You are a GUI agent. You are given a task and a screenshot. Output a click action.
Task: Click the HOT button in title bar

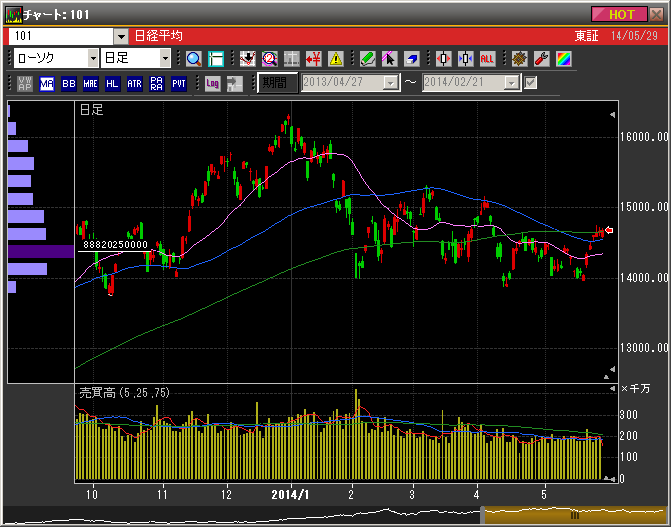[620, 14]
